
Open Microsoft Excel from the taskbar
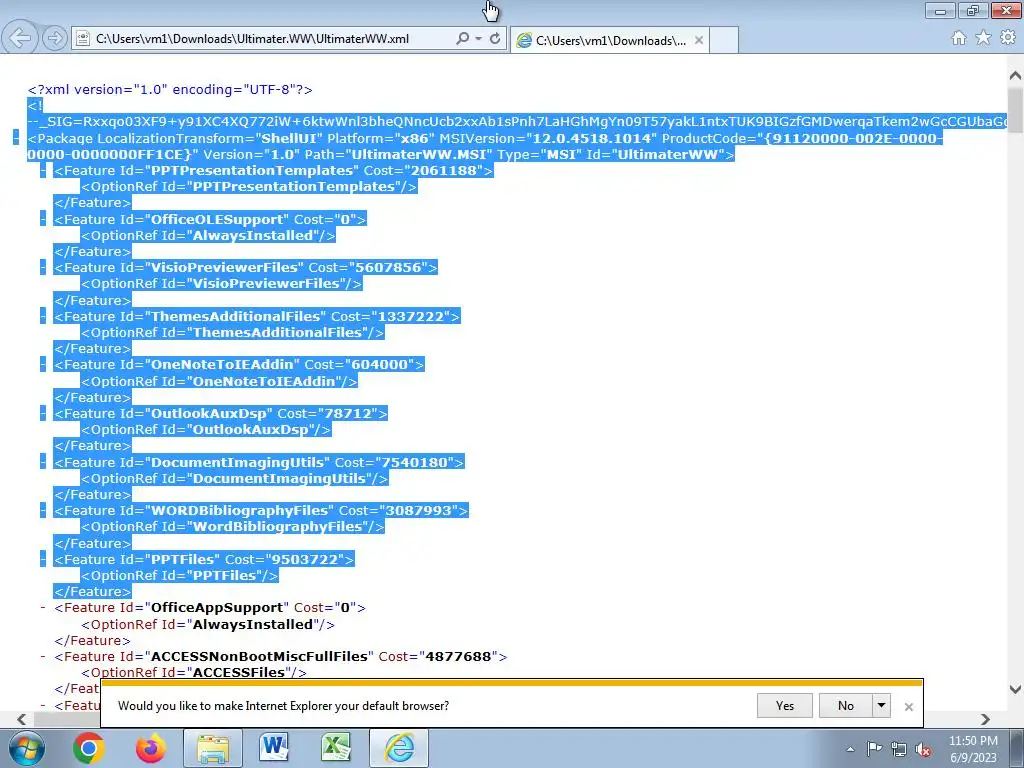[335, 748]
